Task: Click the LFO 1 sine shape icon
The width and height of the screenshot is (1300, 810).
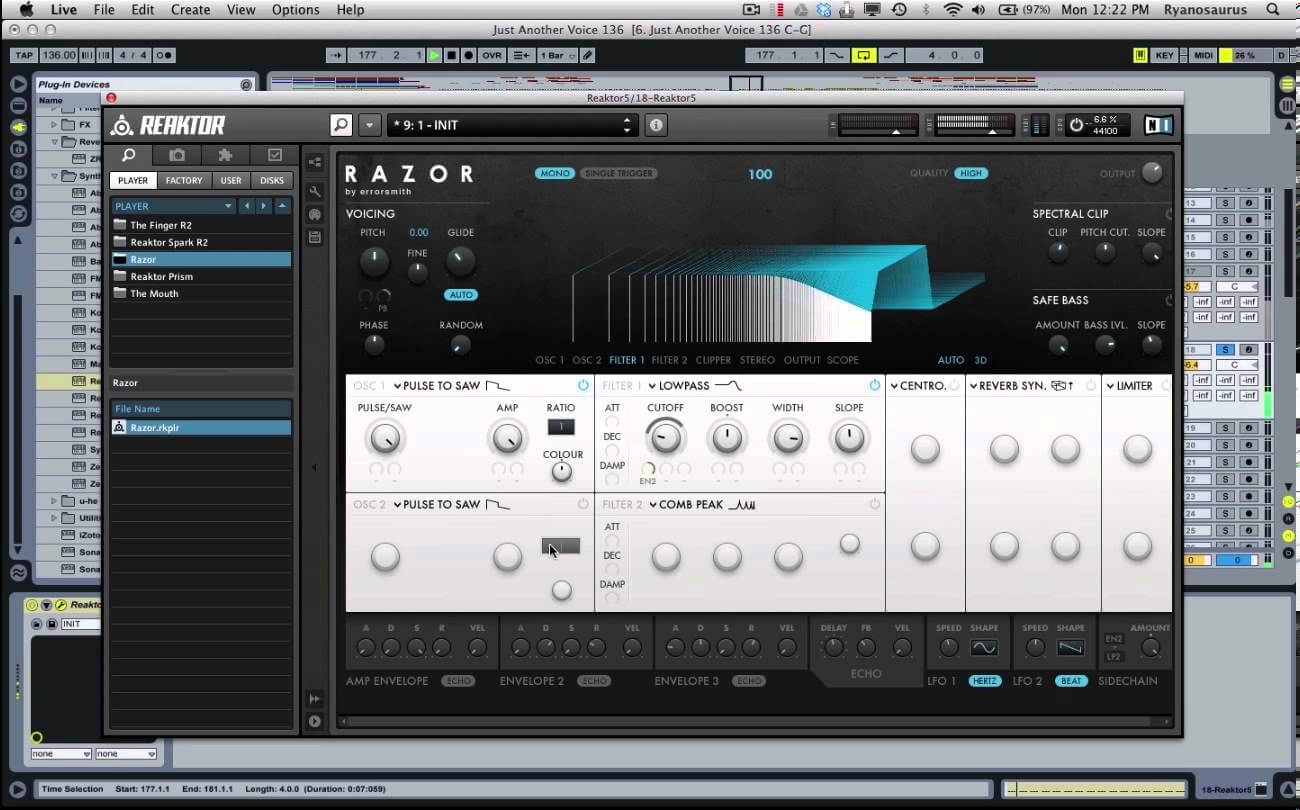Action: (984, 648)
